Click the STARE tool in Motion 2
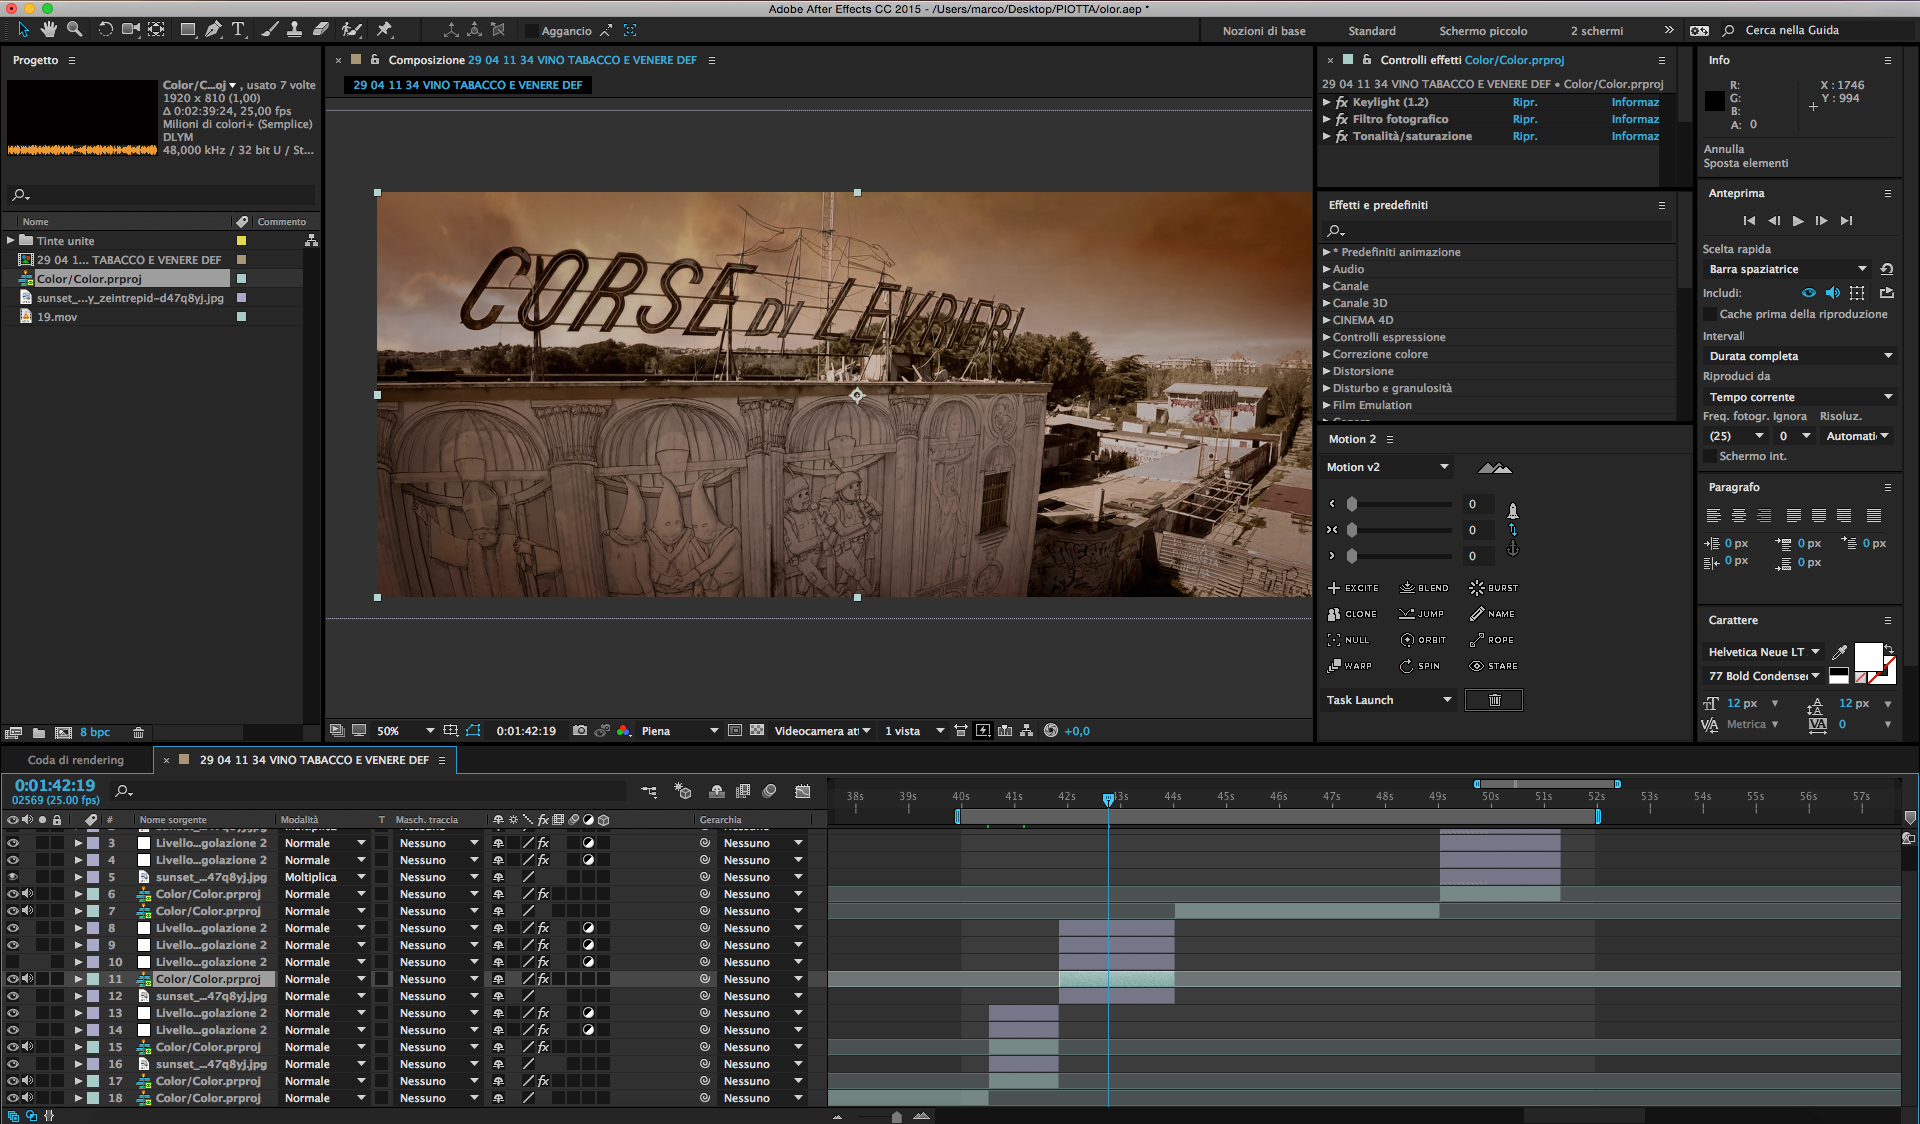The image size is (1920, 1124). tap(1493, 666)
